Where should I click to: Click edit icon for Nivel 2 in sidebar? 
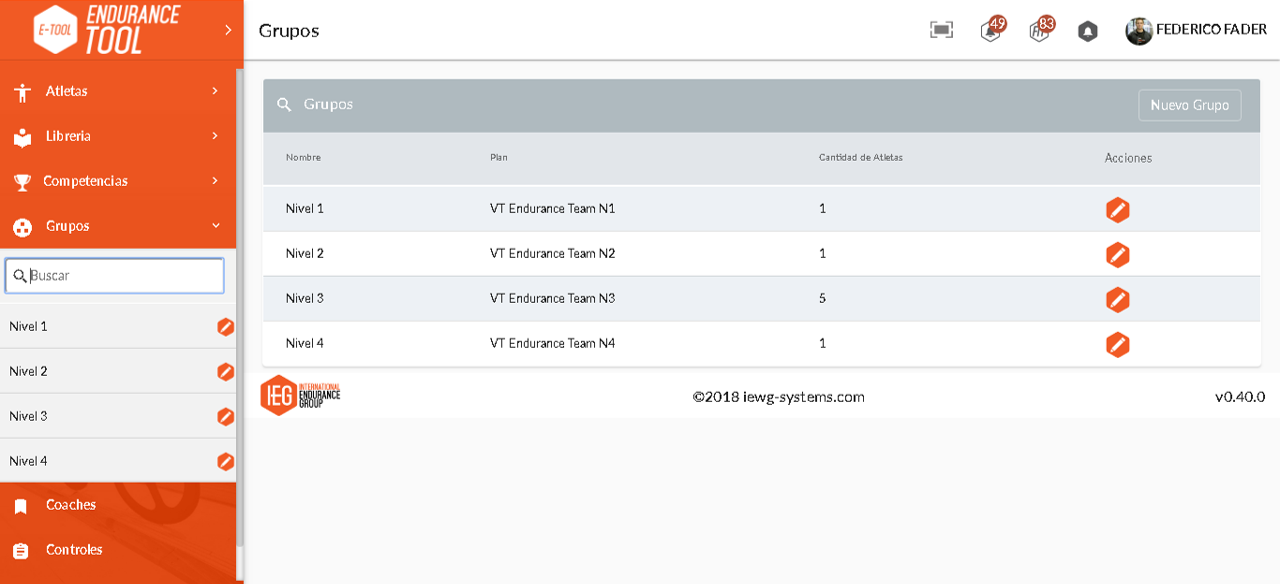(226, 372)
